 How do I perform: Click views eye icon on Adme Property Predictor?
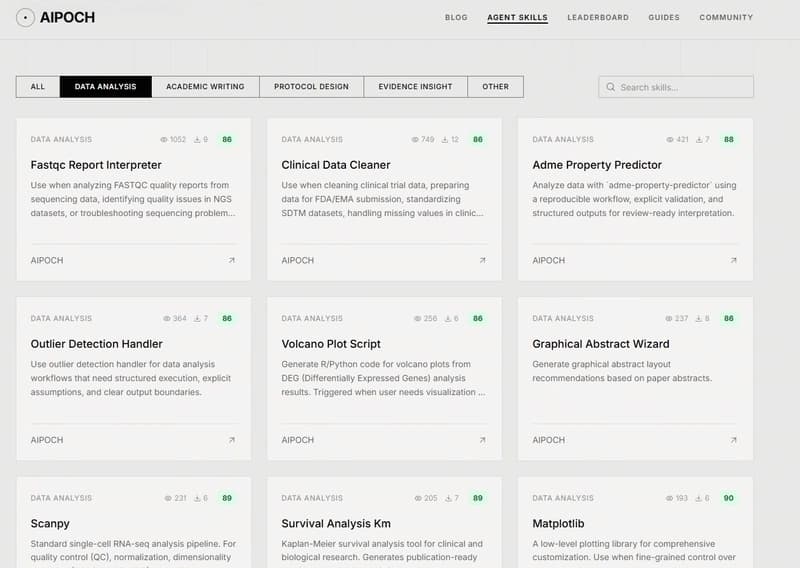coord(670,139)
